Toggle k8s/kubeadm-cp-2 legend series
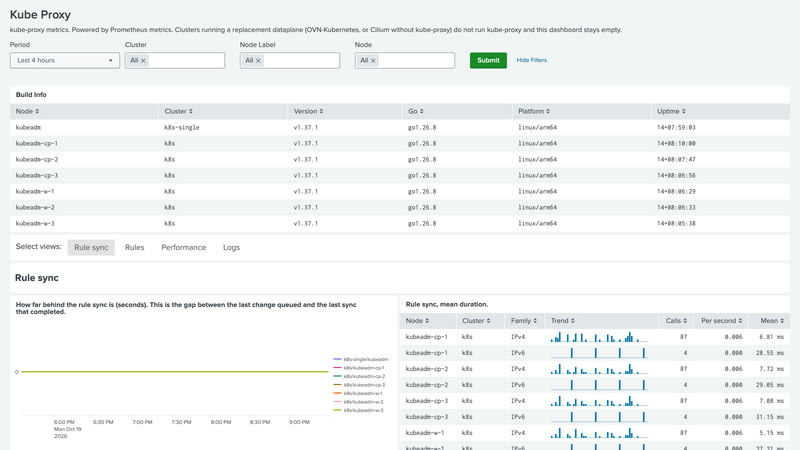The width and height of the screenshot is (800, 450). [359, 376]
